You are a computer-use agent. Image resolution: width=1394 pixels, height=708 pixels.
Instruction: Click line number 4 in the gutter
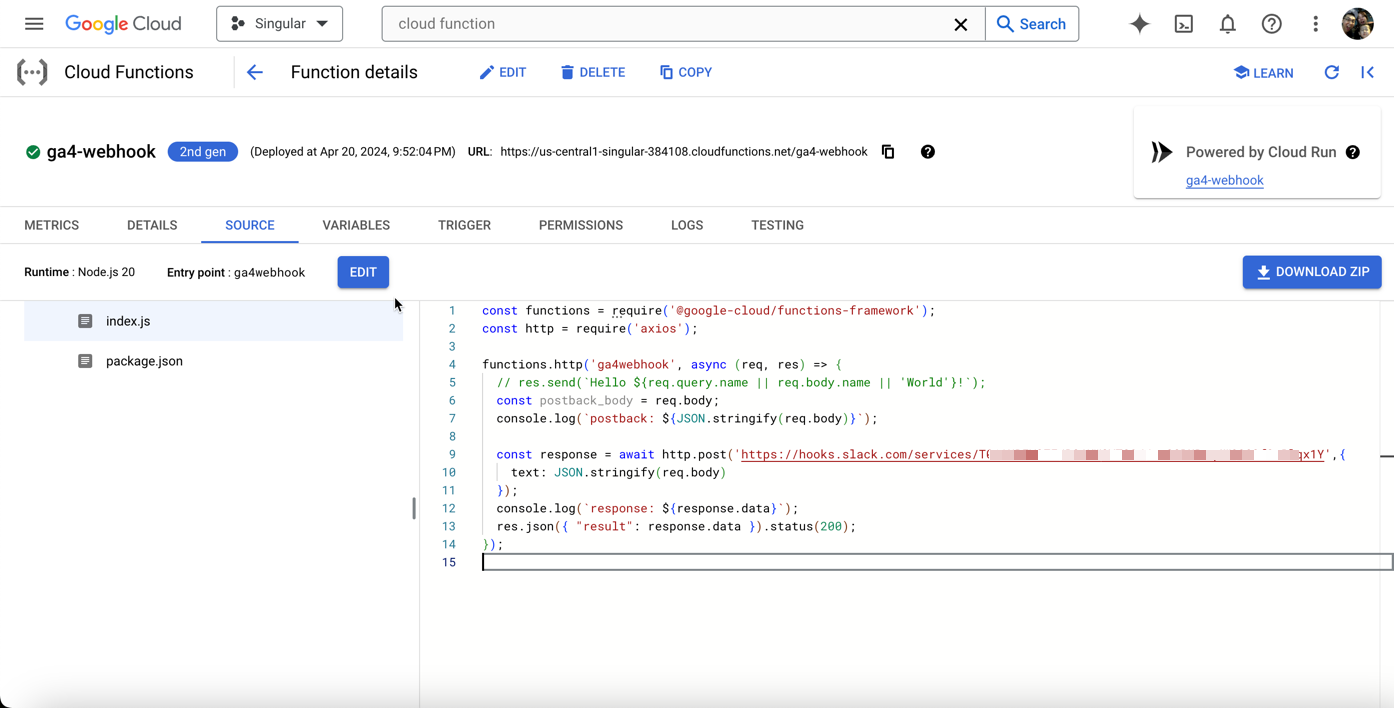(x=452, y=364)
